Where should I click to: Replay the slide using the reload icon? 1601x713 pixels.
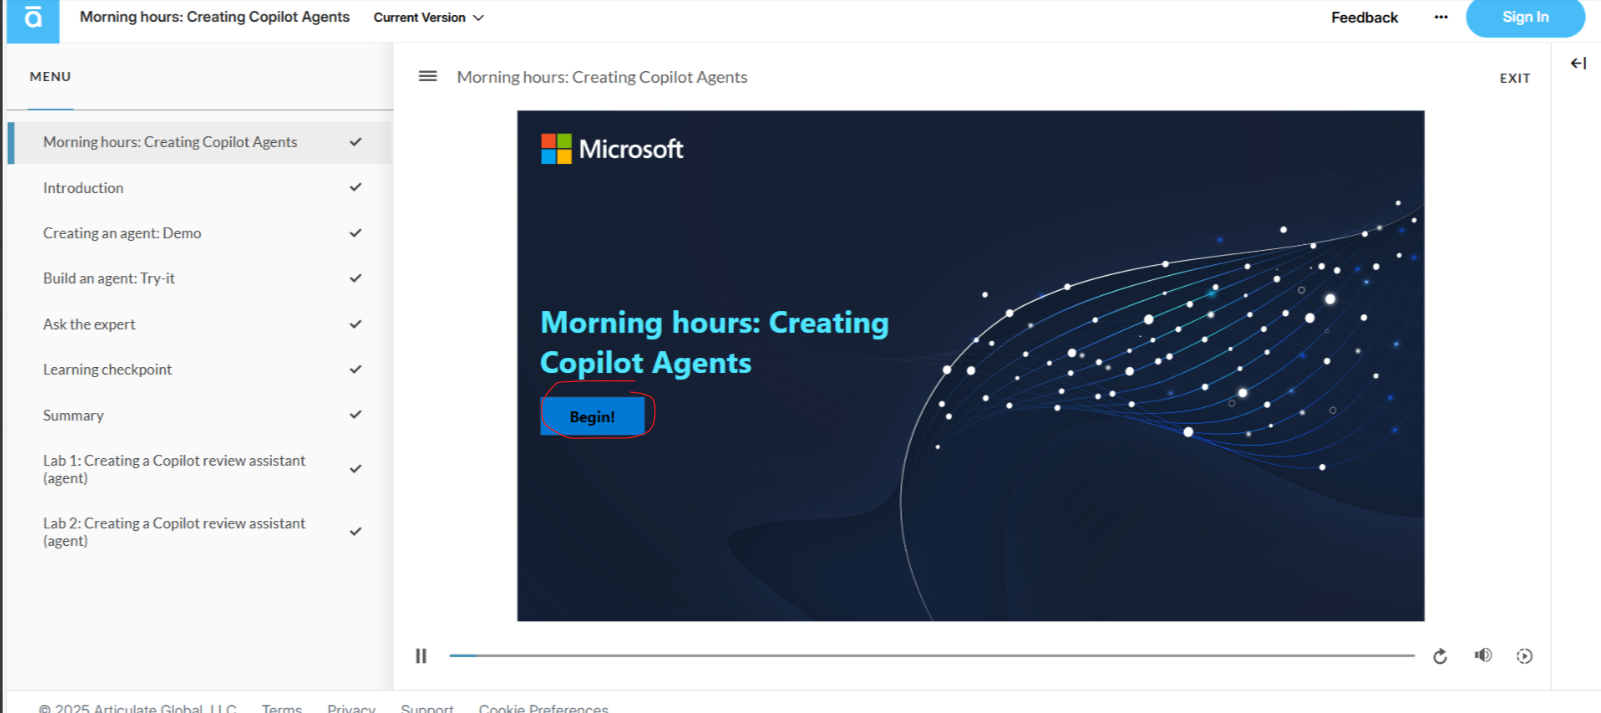coord(1440,656)
